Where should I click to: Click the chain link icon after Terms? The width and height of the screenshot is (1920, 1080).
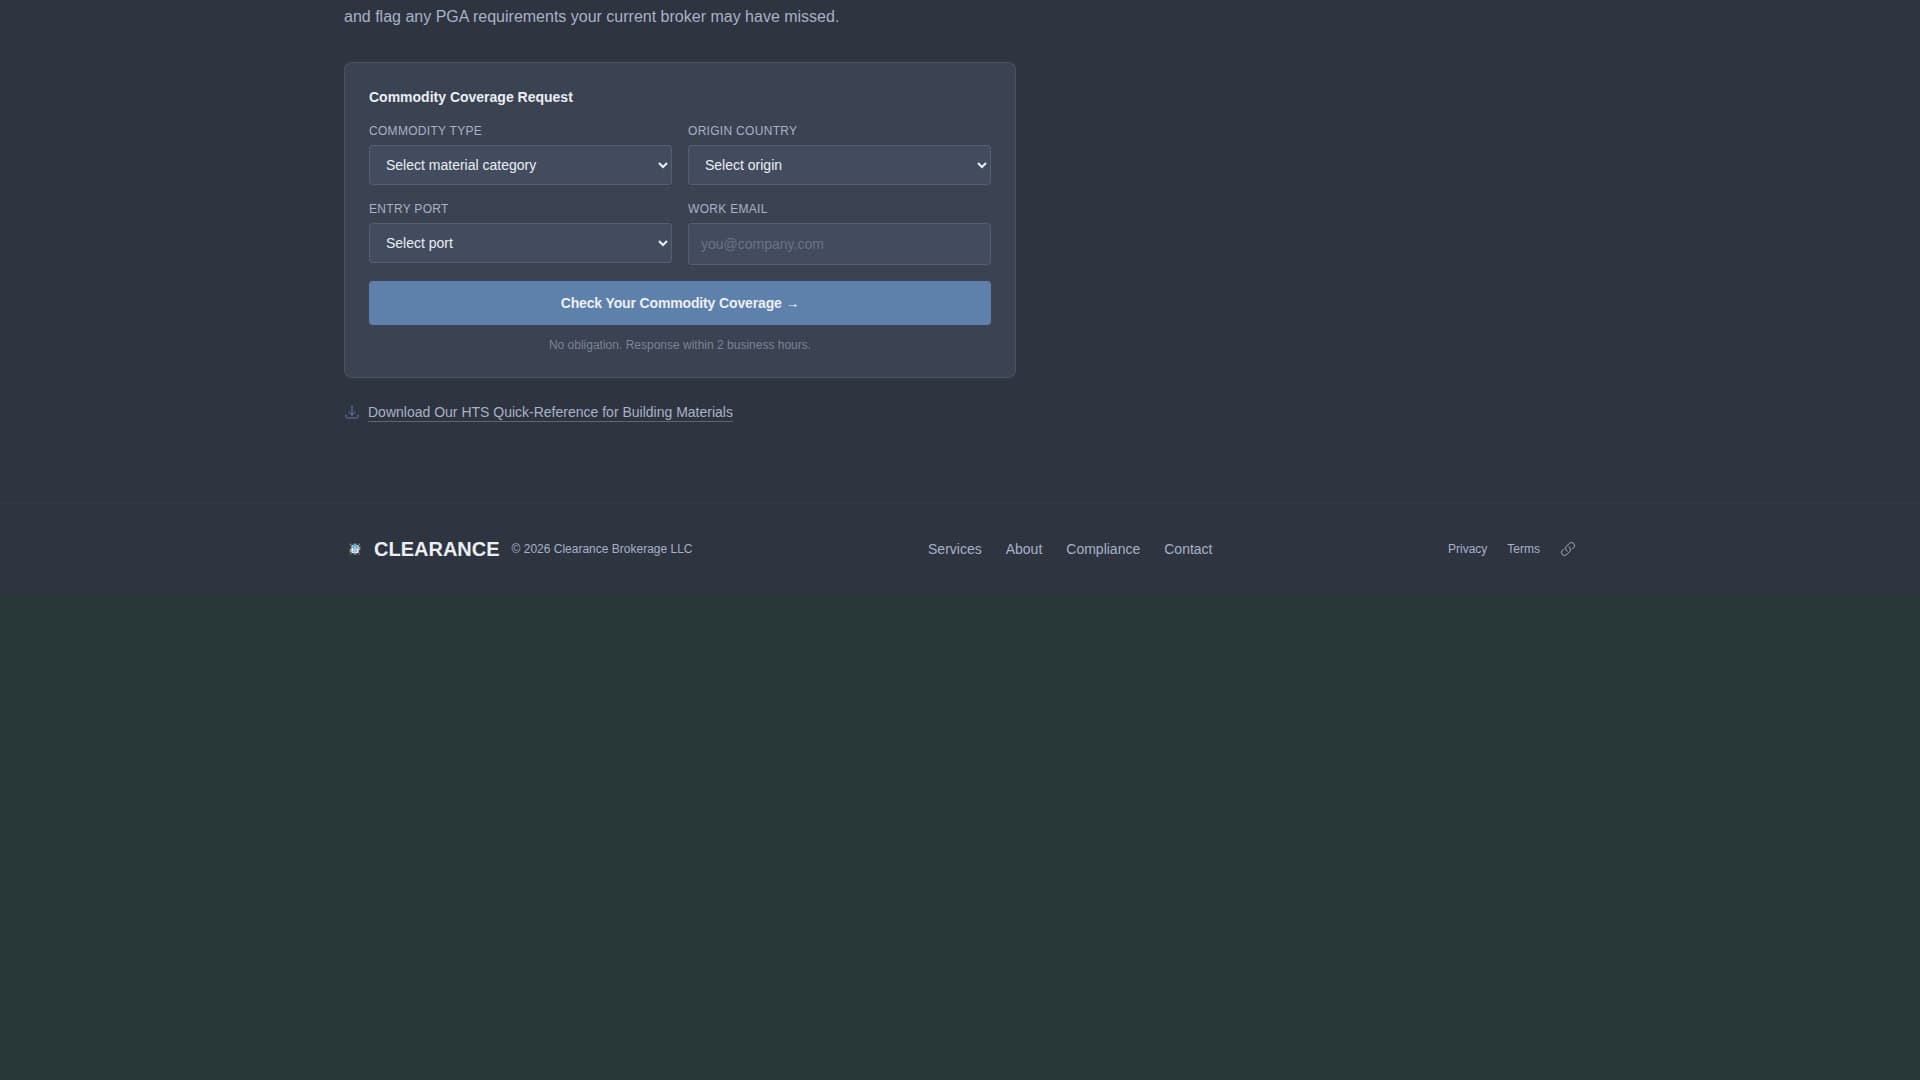1567,549
